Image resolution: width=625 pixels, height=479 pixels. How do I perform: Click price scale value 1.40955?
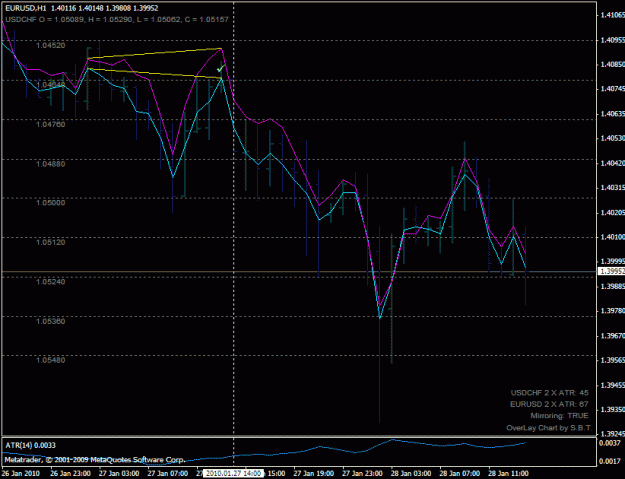click(612, 40)
